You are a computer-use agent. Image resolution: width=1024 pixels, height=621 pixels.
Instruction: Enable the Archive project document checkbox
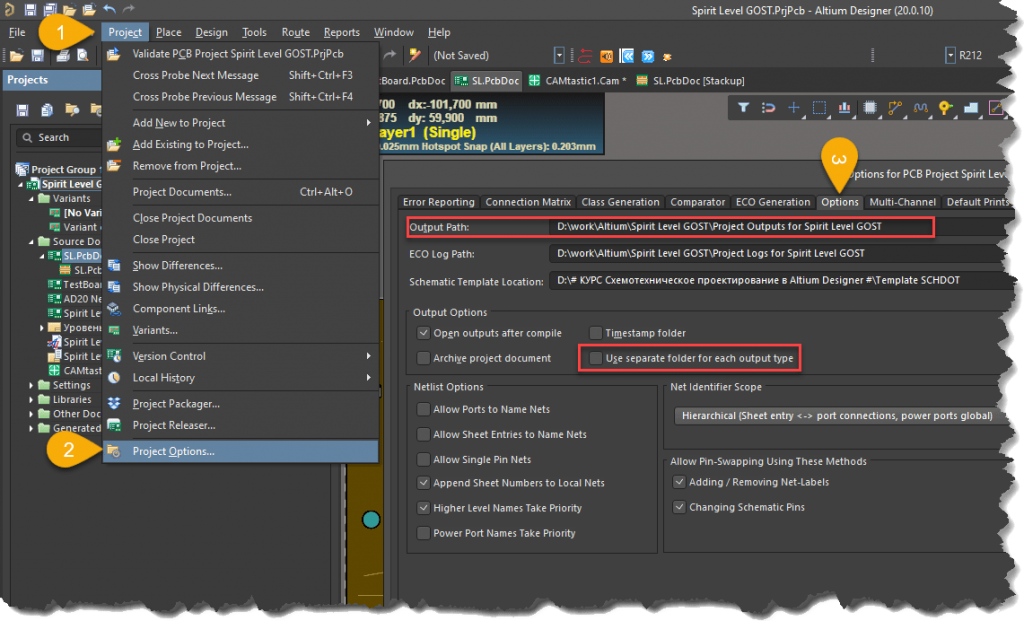click(x=424, y=358)
